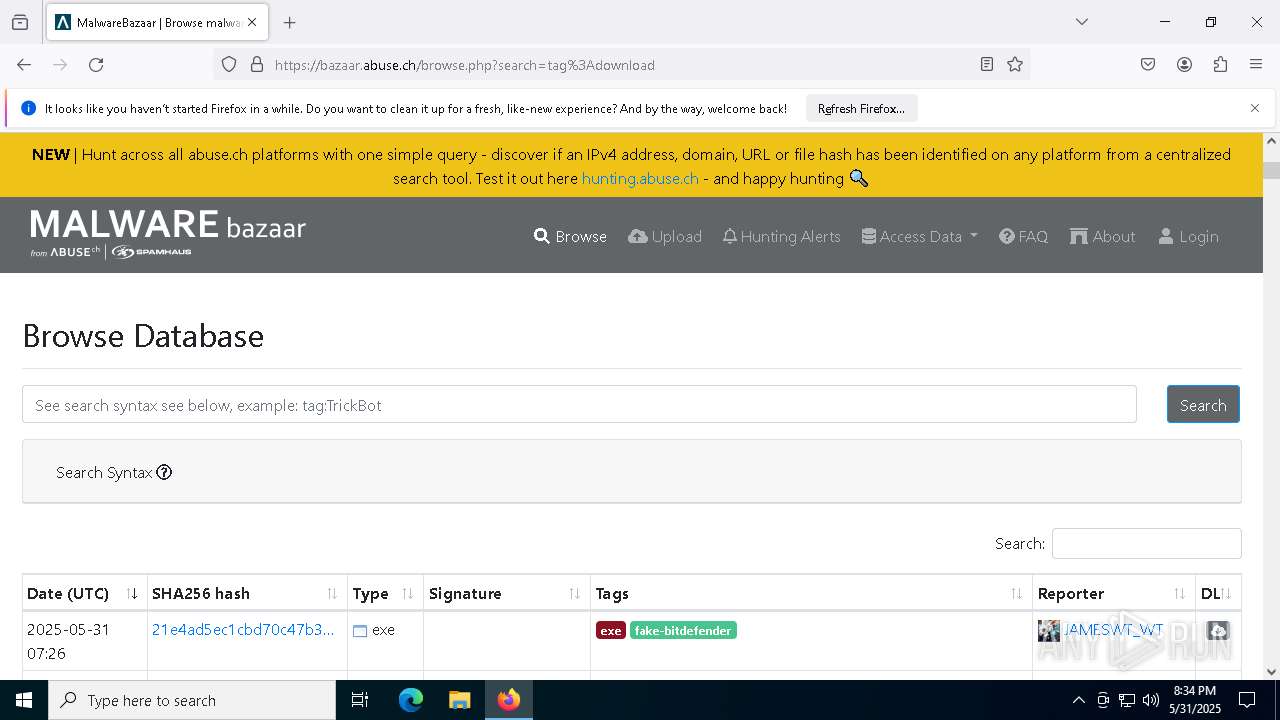The image size is (1280, 720).
Task: Open the Firefox application menu
Action: coord(1256,65)
